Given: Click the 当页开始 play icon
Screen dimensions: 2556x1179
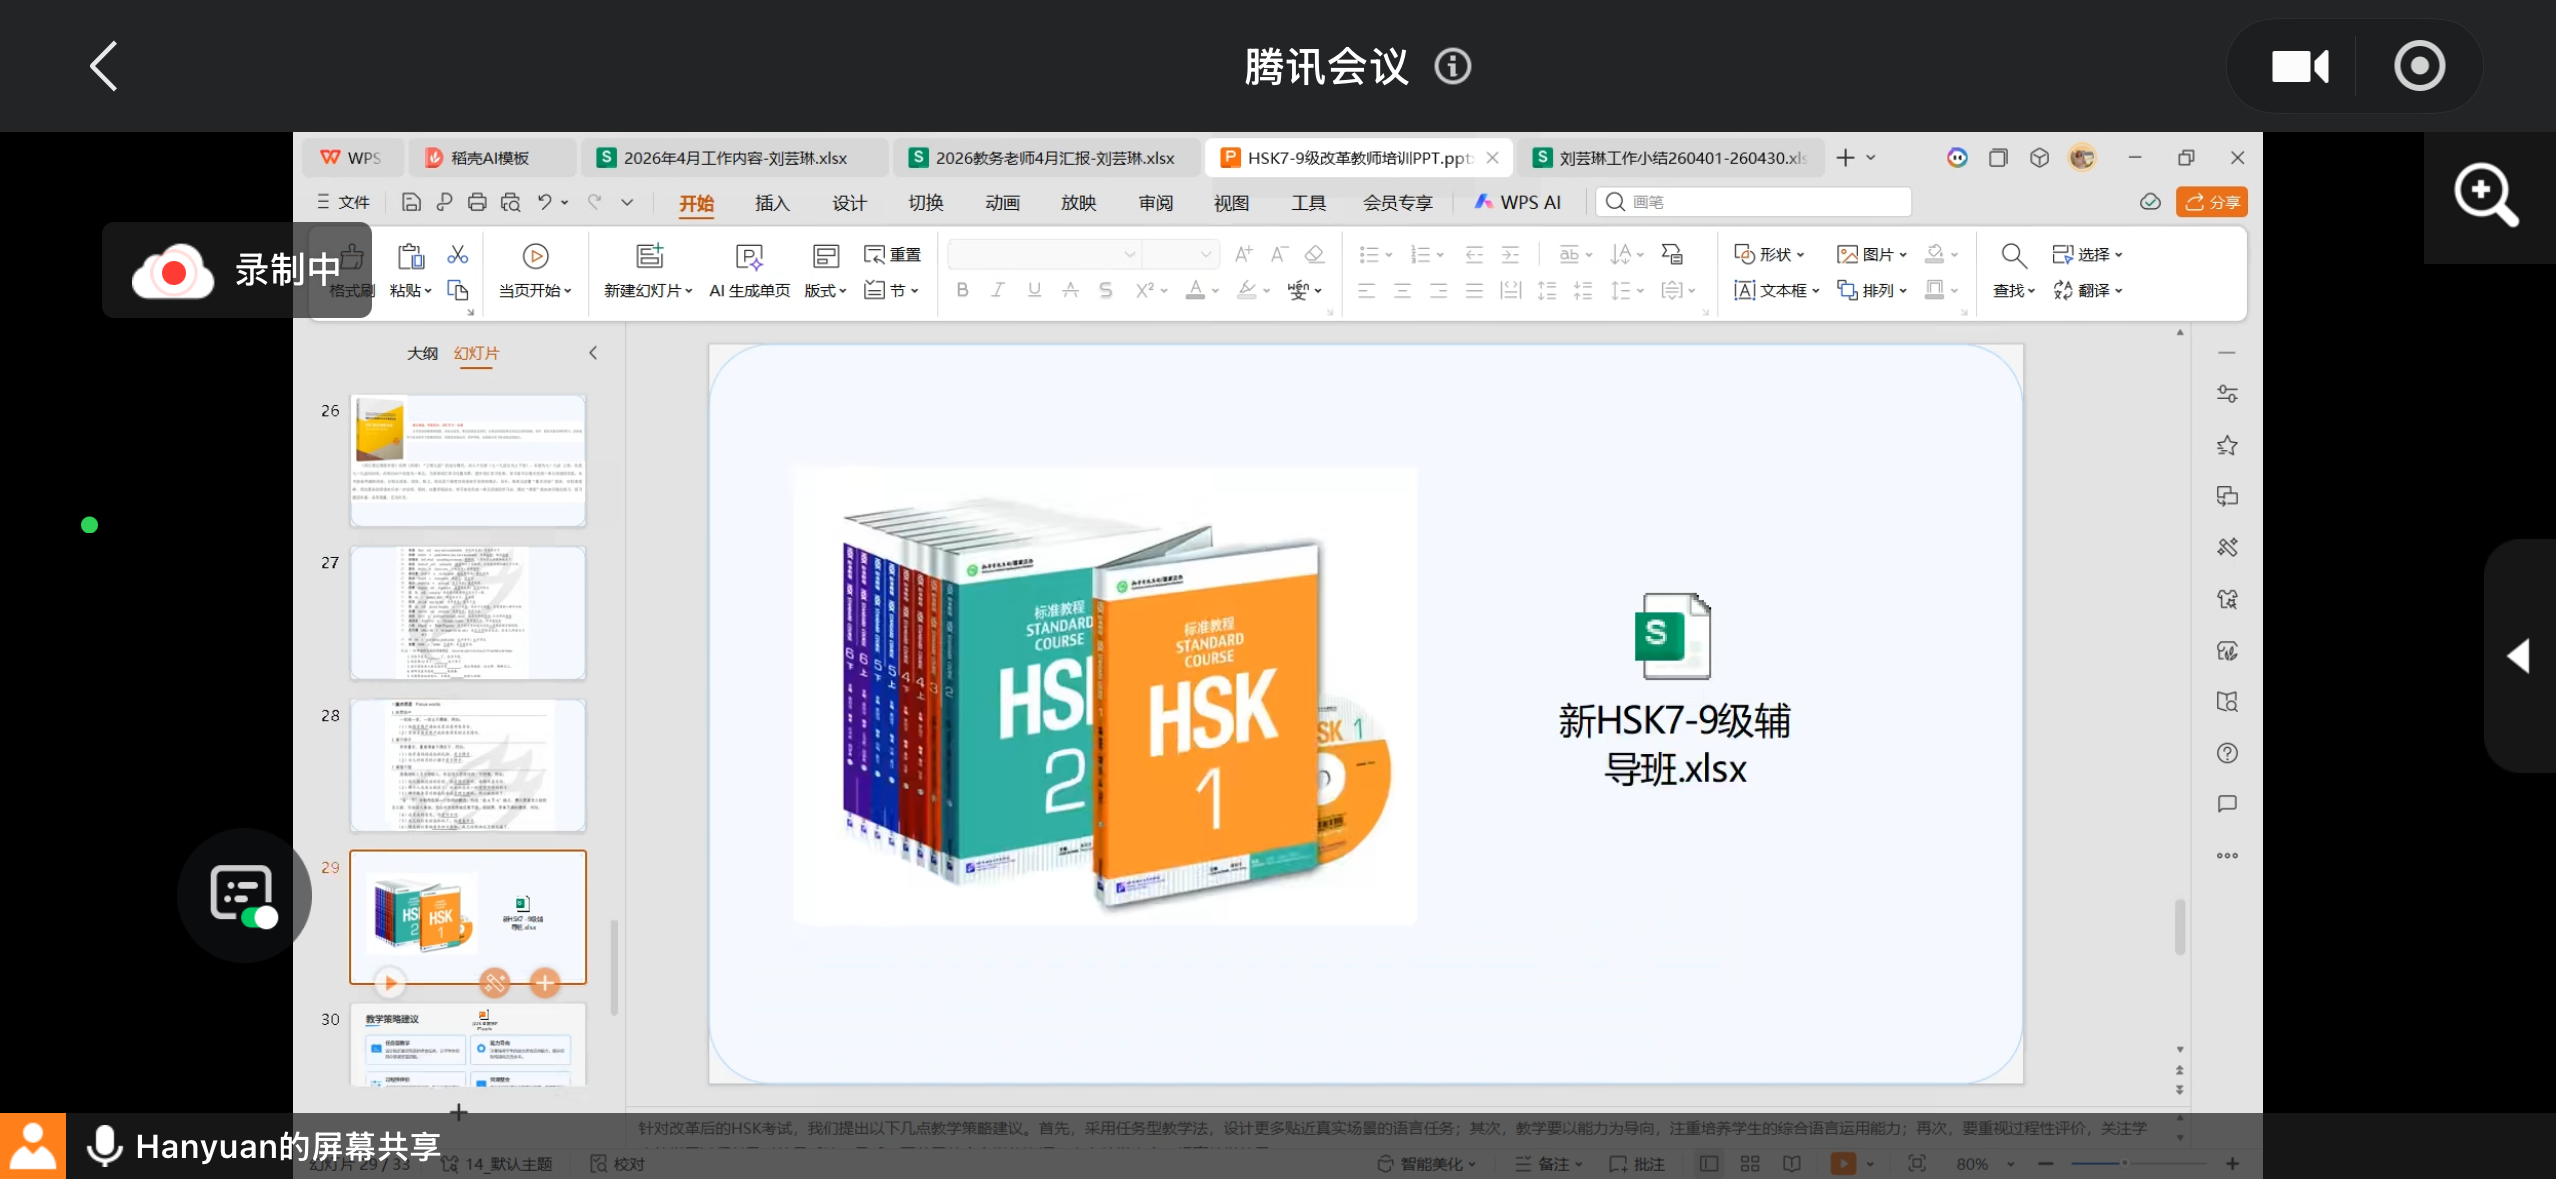Looking at the screenshot, I should point(536,257).
